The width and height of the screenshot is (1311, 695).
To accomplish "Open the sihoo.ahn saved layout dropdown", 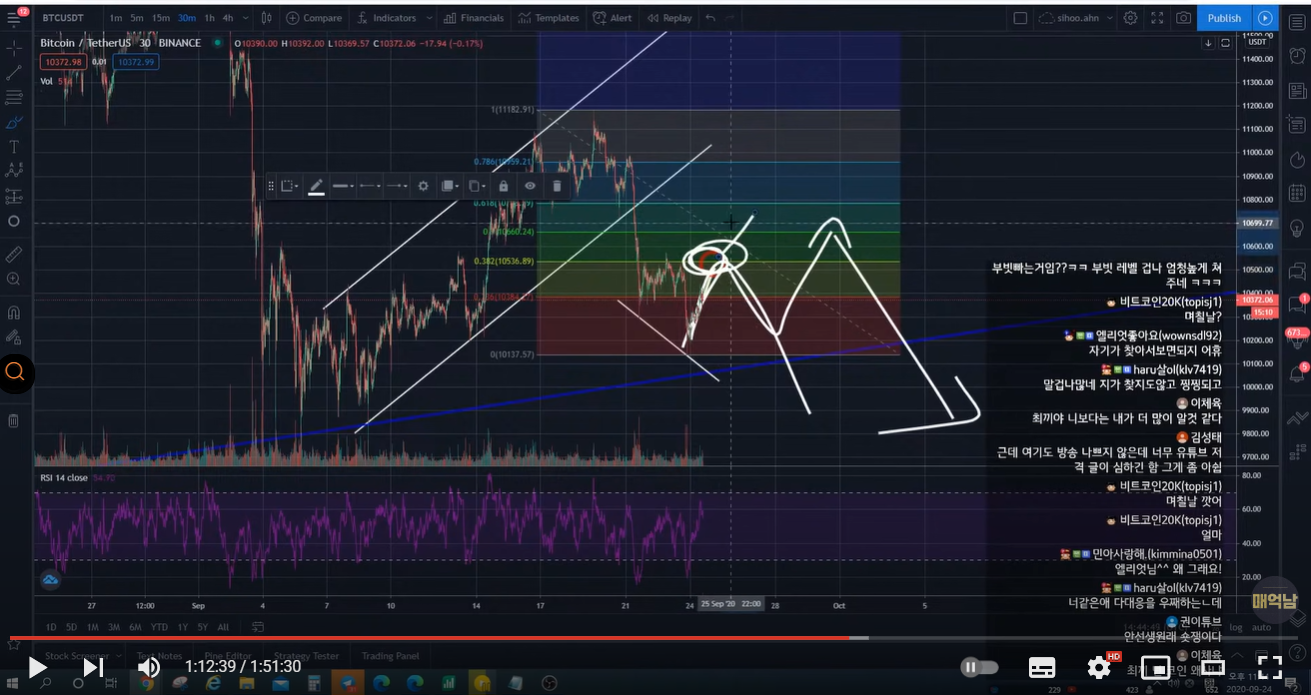I will [1078, 18].
